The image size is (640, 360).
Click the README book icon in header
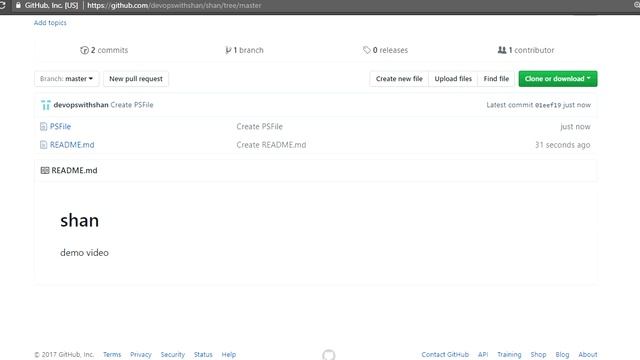[45, 171]
